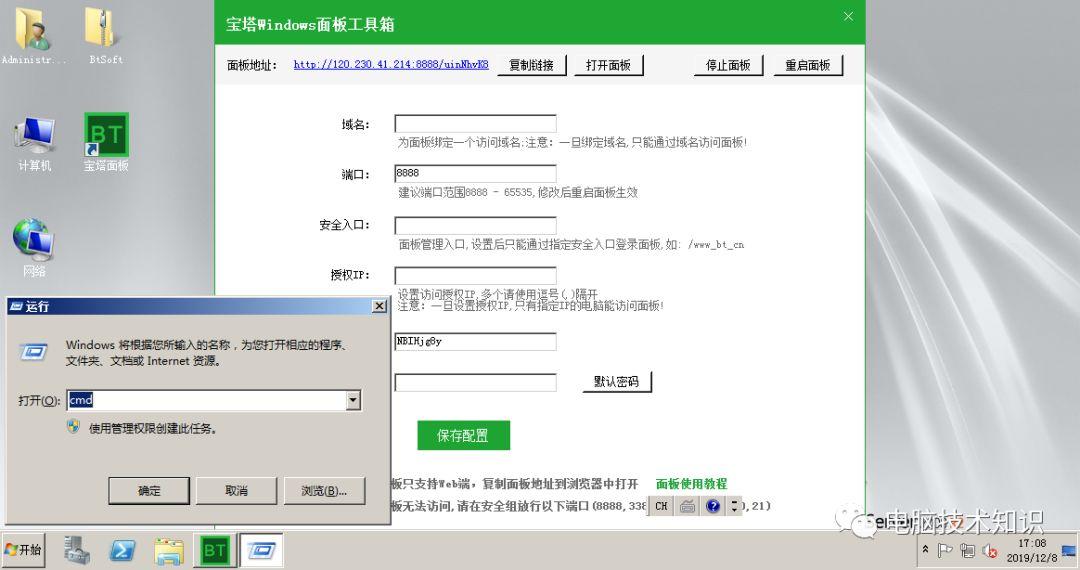Show hidden system tray icons

pyautogui.click(x=926, y=549)
